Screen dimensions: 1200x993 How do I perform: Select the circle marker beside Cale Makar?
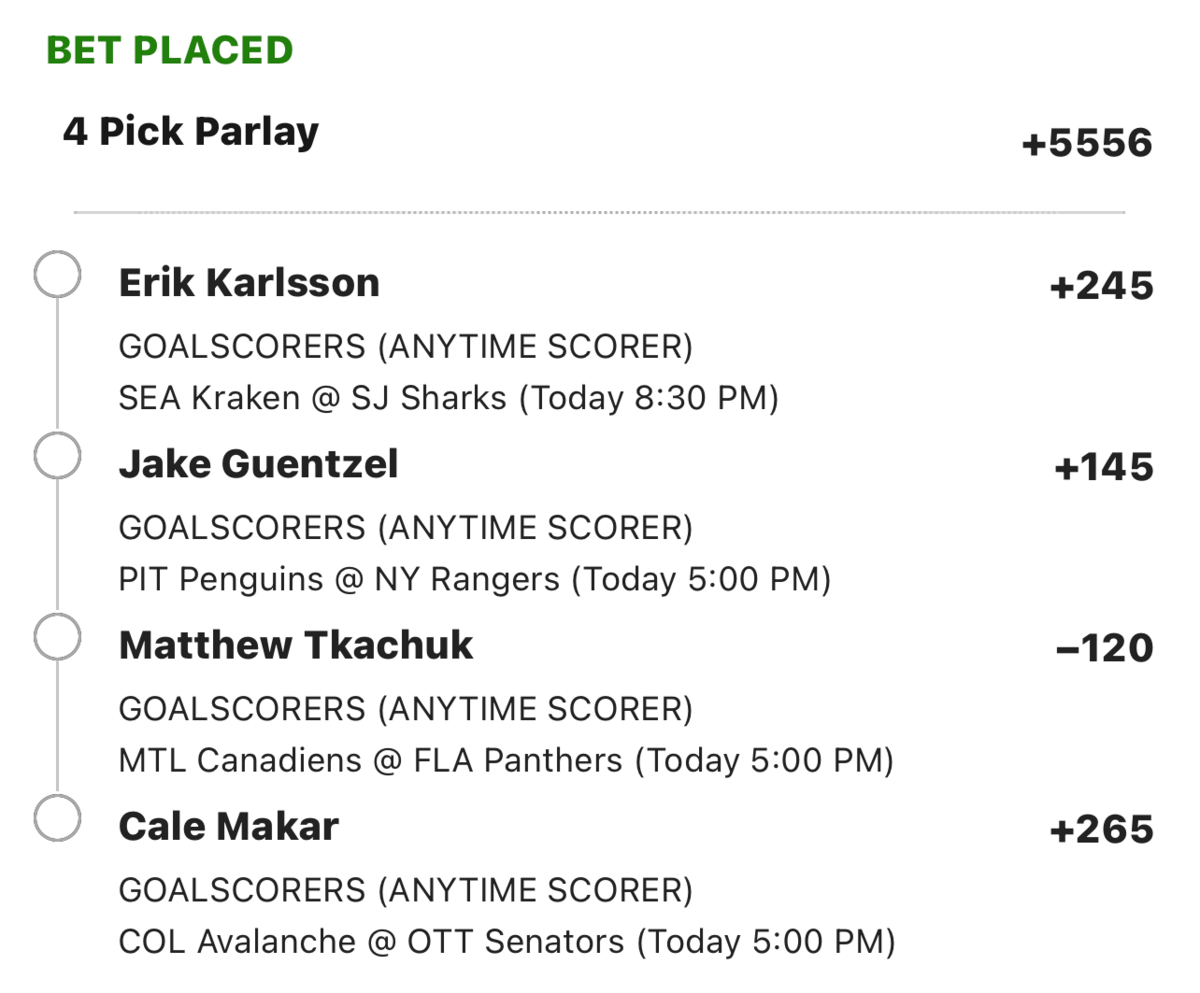coord(57,819)
